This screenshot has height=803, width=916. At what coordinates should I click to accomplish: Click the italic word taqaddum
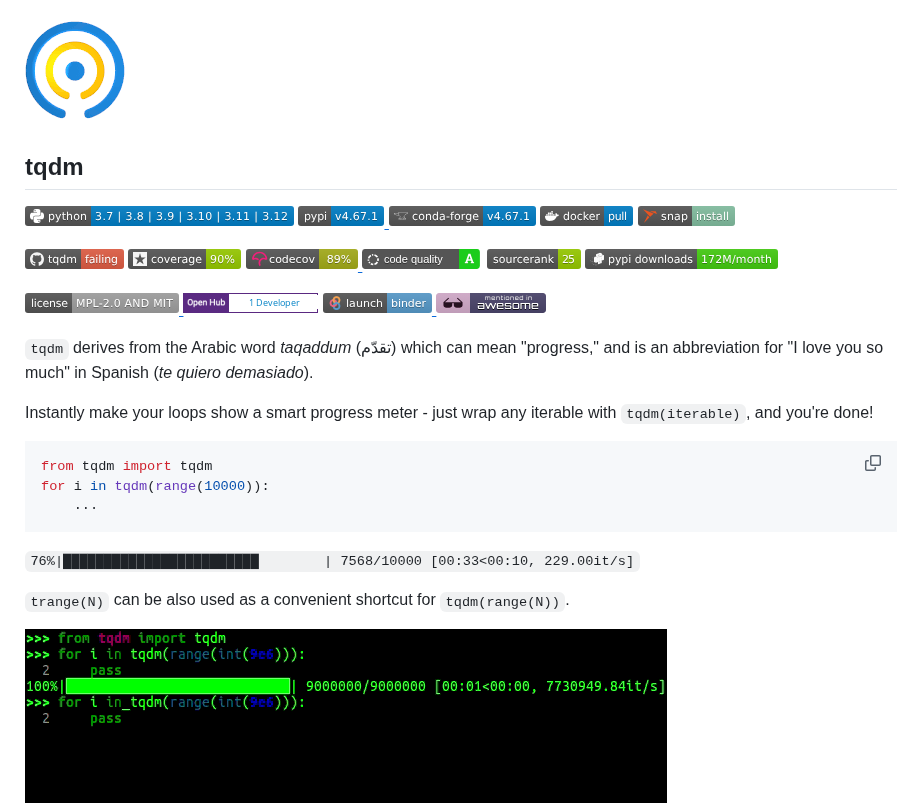(315, 347)
